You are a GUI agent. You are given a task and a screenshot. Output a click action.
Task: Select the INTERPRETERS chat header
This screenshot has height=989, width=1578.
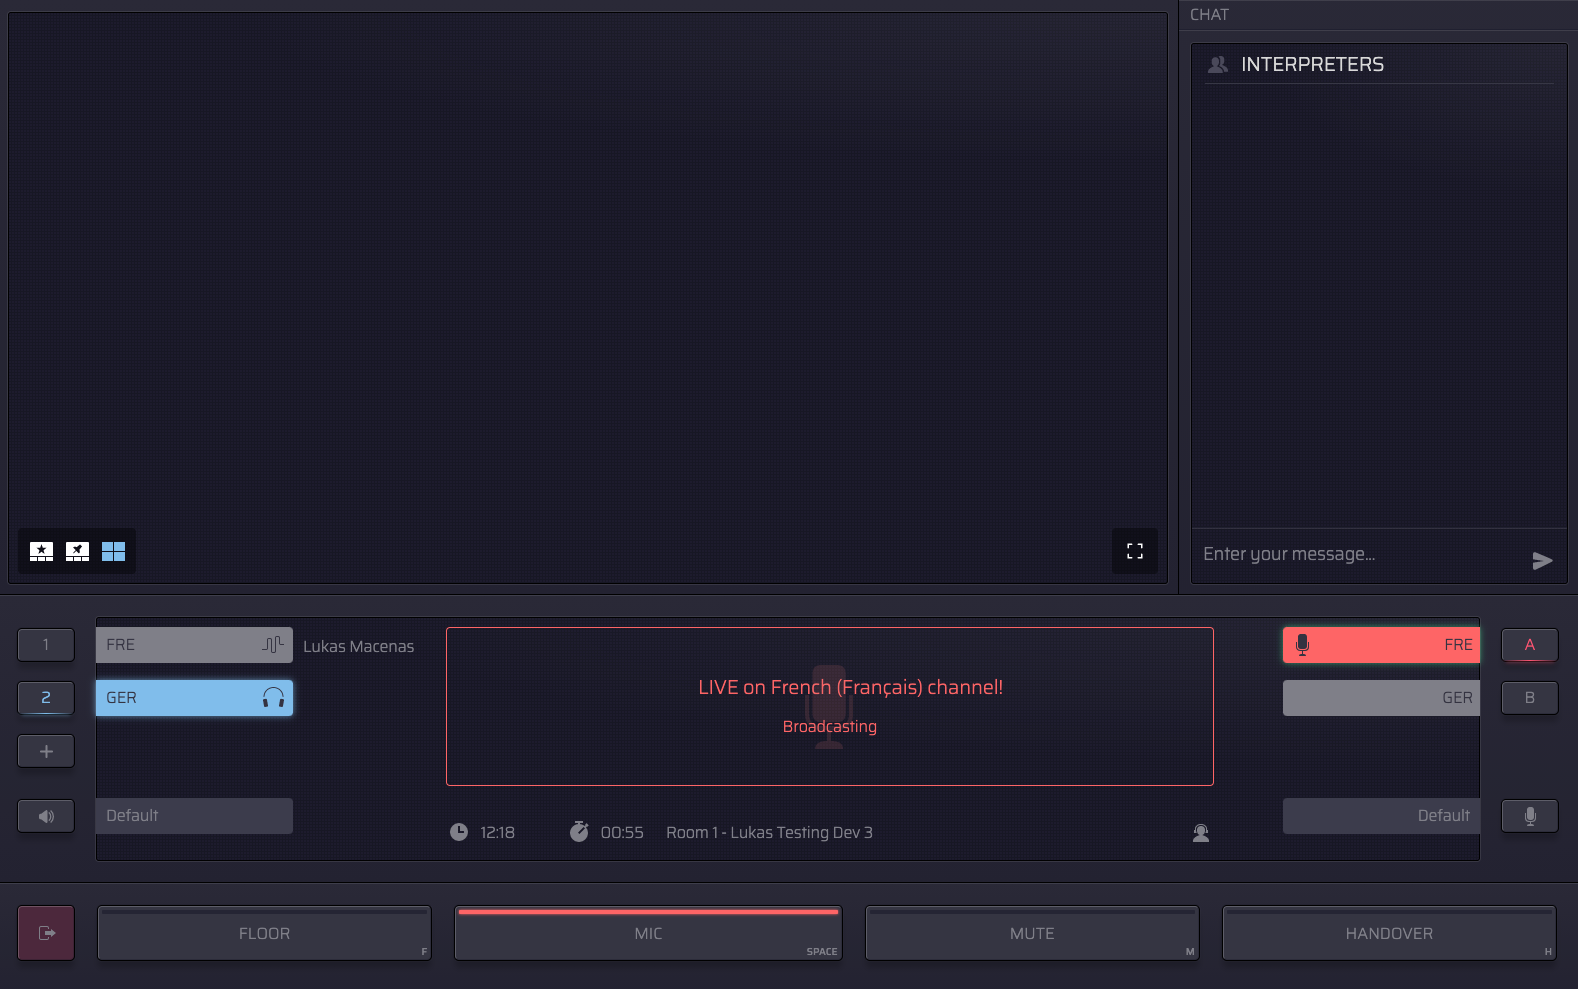click(x=1312, y=64)
